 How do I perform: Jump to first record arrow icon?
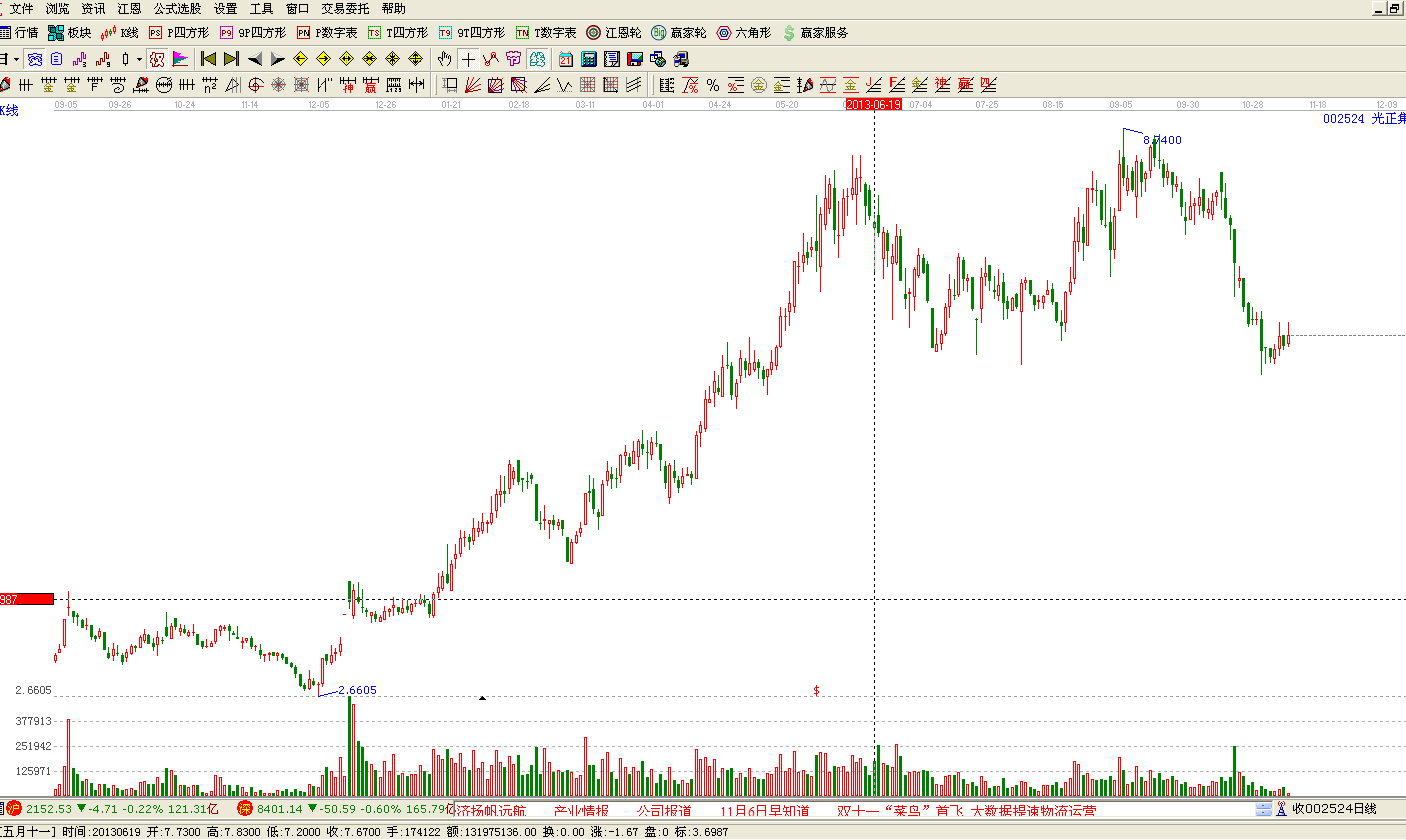click(x=208, y=59)
